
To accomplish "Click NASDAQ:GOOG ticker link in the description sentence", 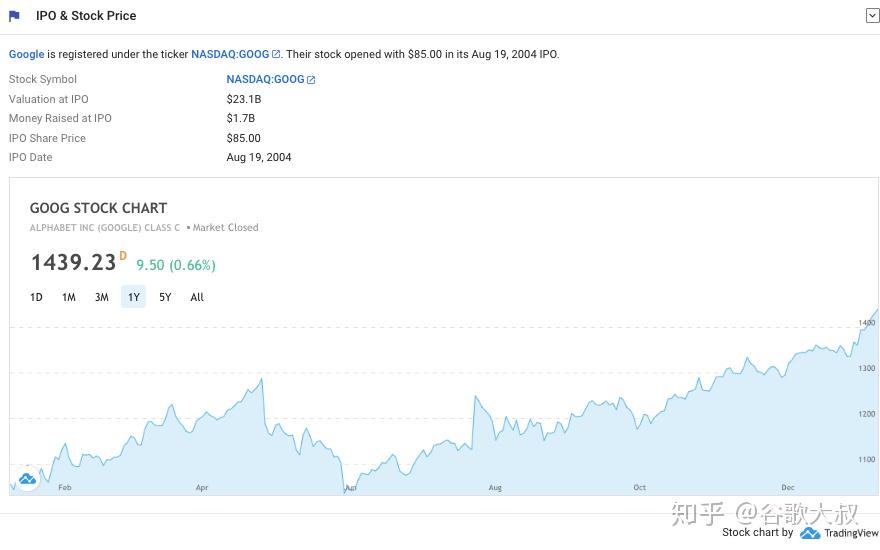I will tap(230, 54).
